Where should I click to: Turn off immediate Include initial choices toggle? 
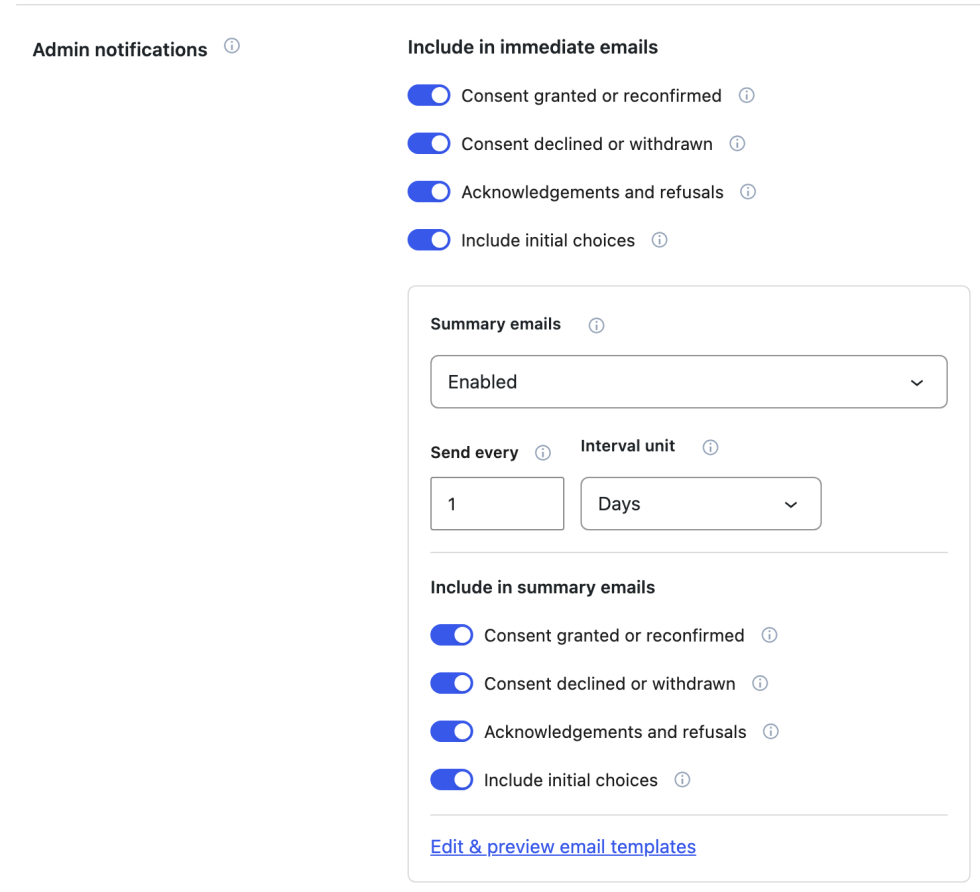click(429, 240)
